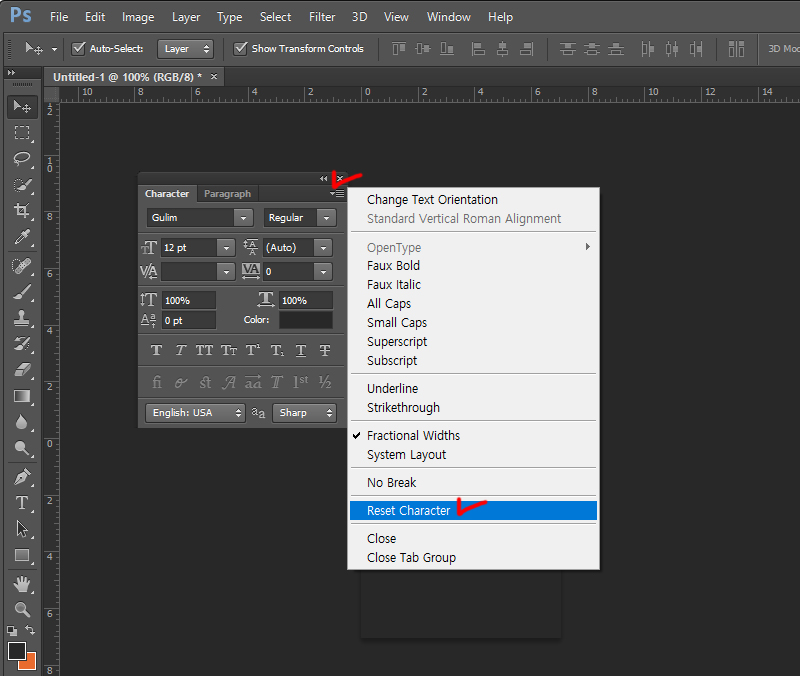
Task: Click the vertical scale 100% field
Action: point(189,301)
